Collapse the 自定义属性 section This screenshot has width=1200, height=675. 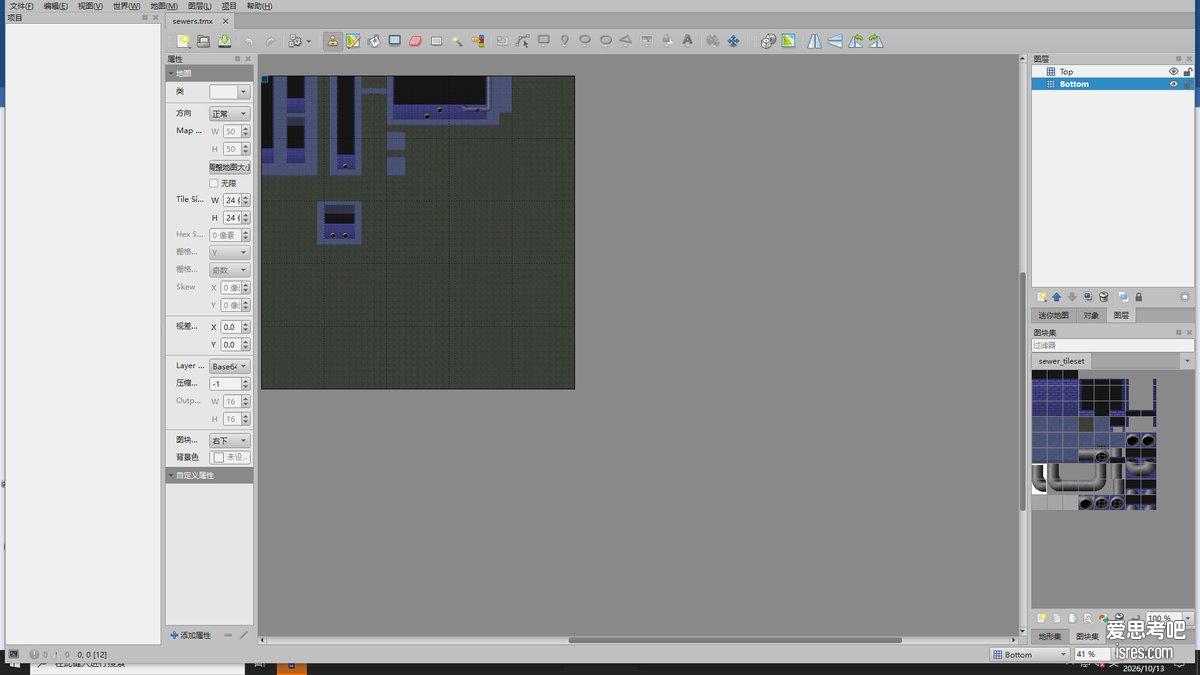point(170,476)
